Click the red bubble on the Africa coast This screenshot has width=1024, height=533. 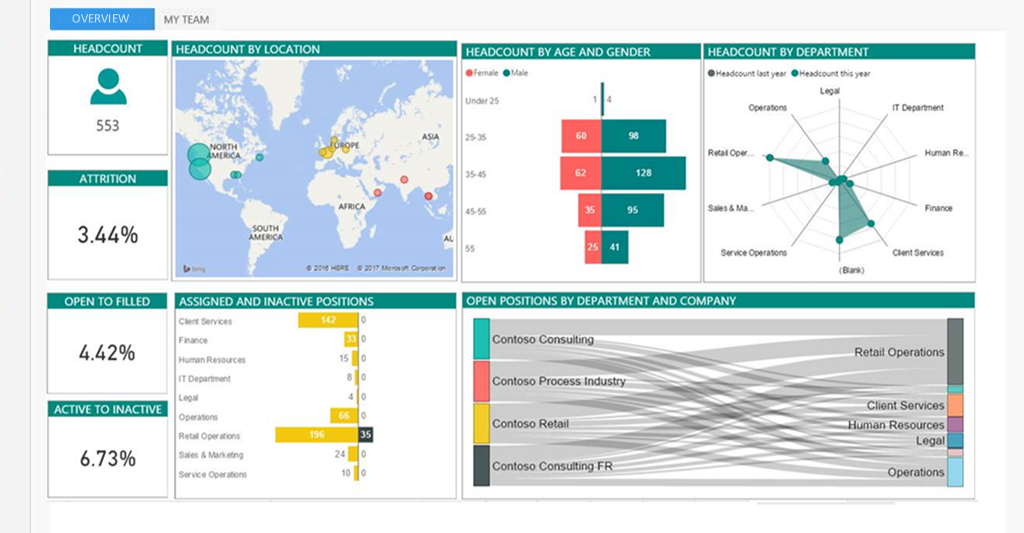[377, 193]
